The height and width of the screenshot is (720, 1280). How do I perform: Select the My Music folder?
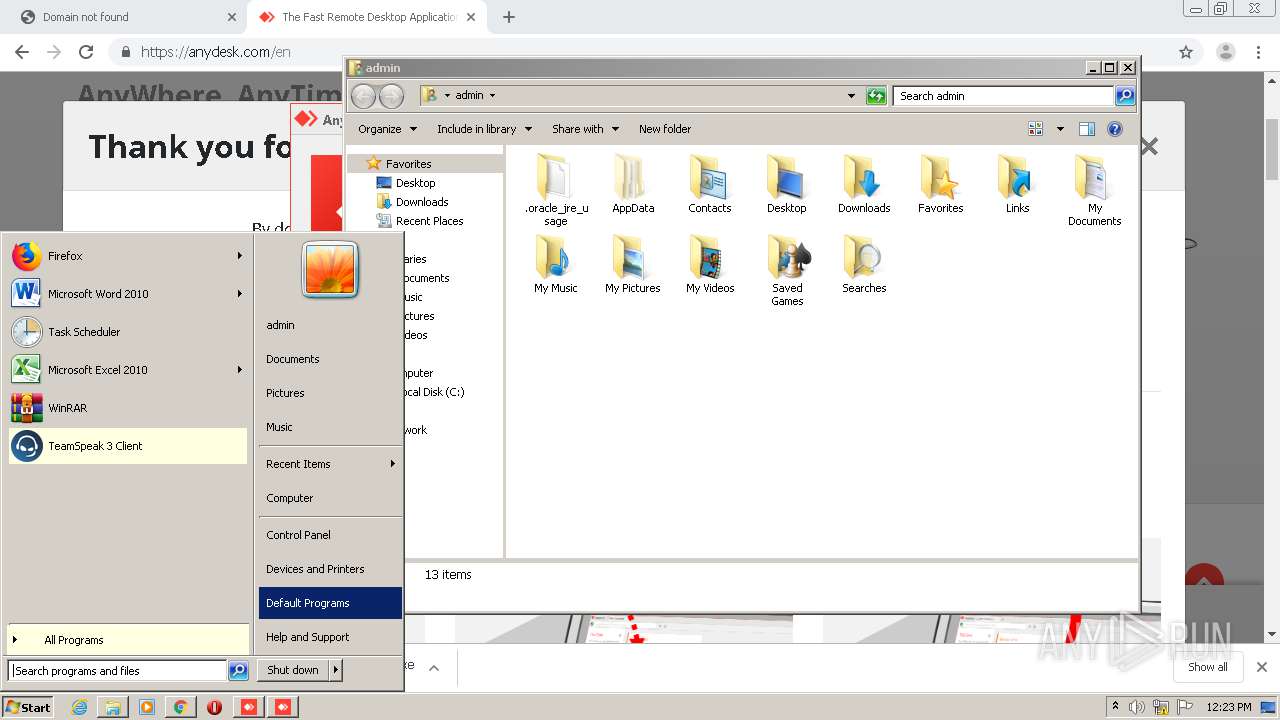click(x=556, y=264)
